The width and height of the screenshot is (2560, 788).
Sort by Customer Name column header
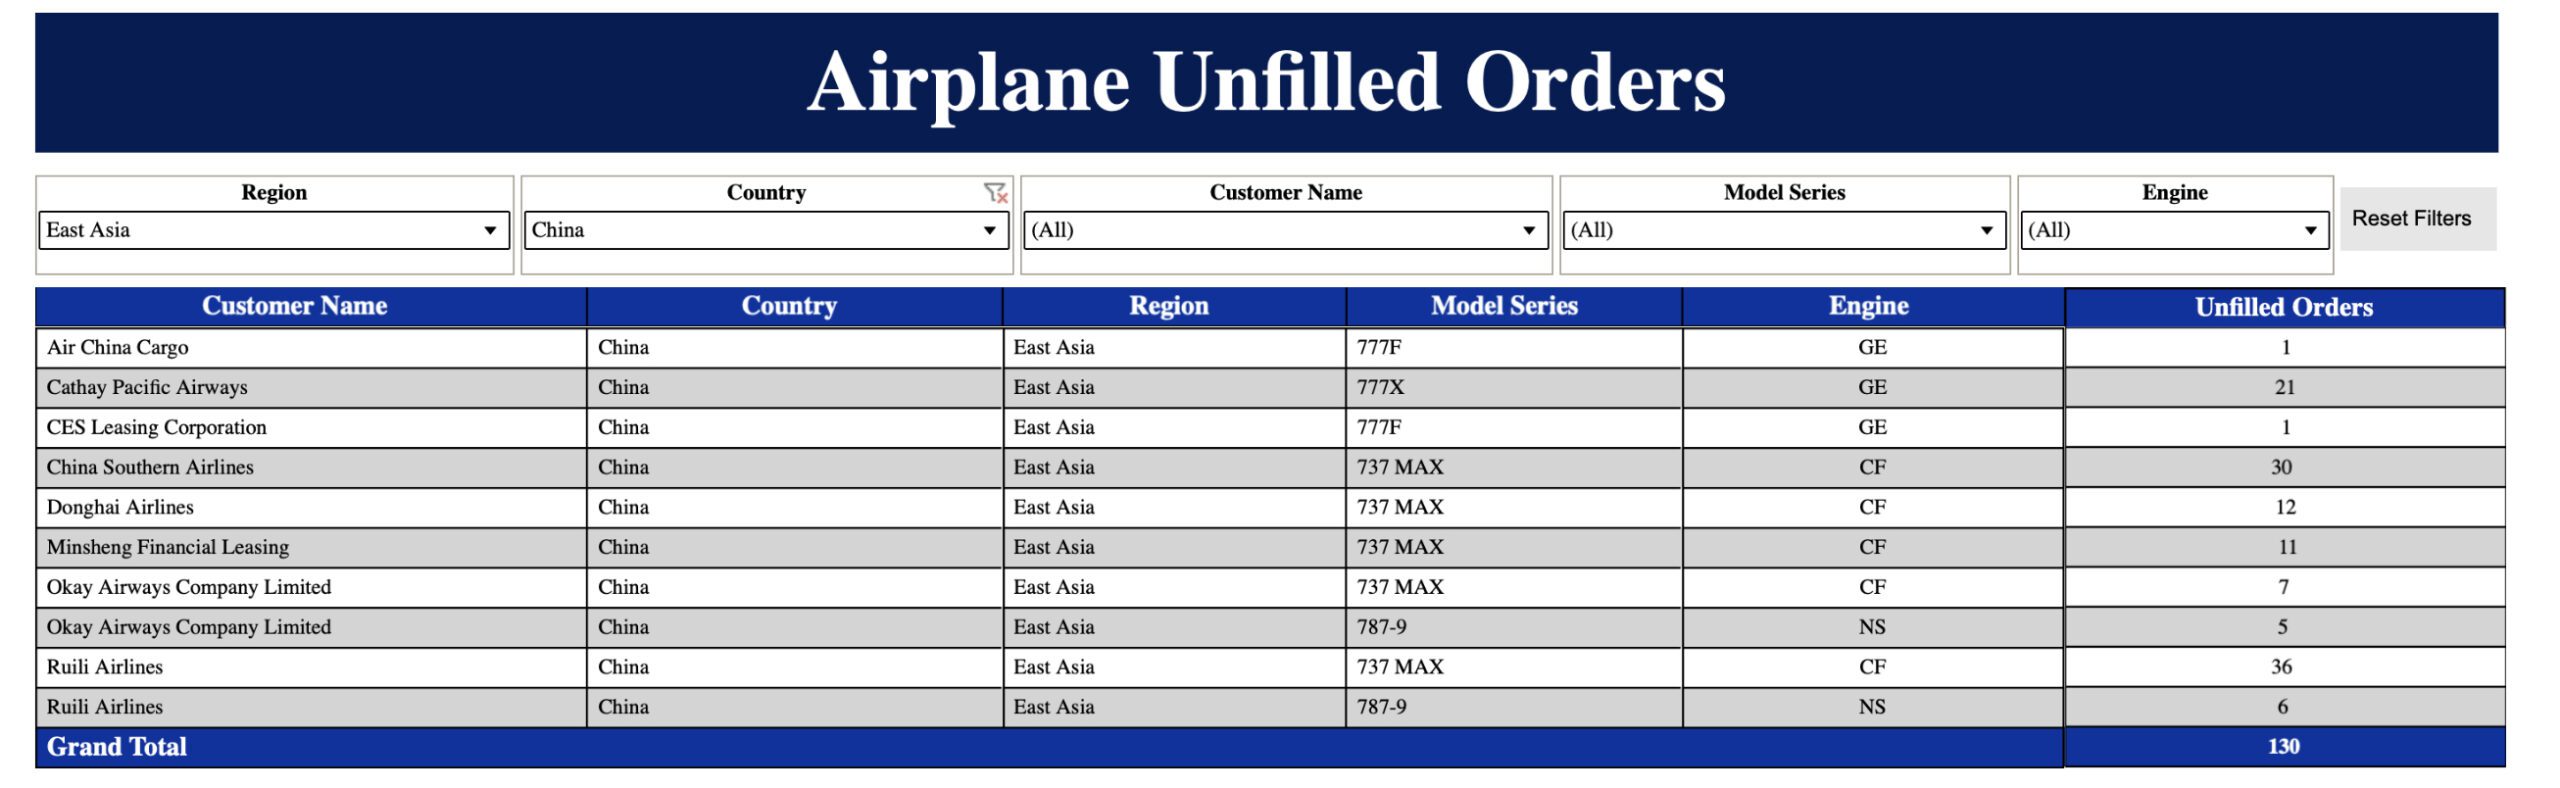[x=295, y=306]
